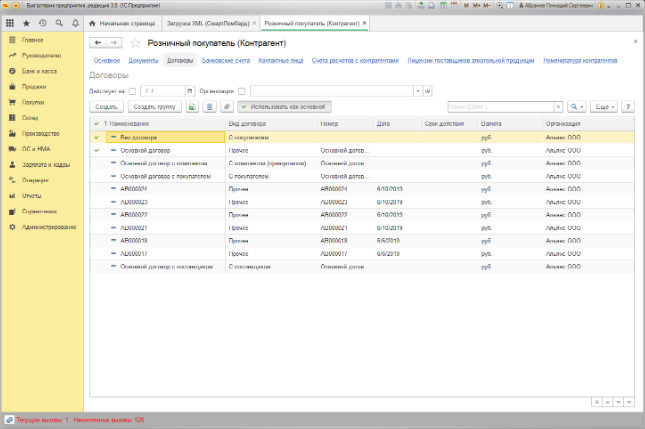The height and width of the screenshot is (429, 645).
Task: Click Использовать как основной button
Action: (284, 107)
